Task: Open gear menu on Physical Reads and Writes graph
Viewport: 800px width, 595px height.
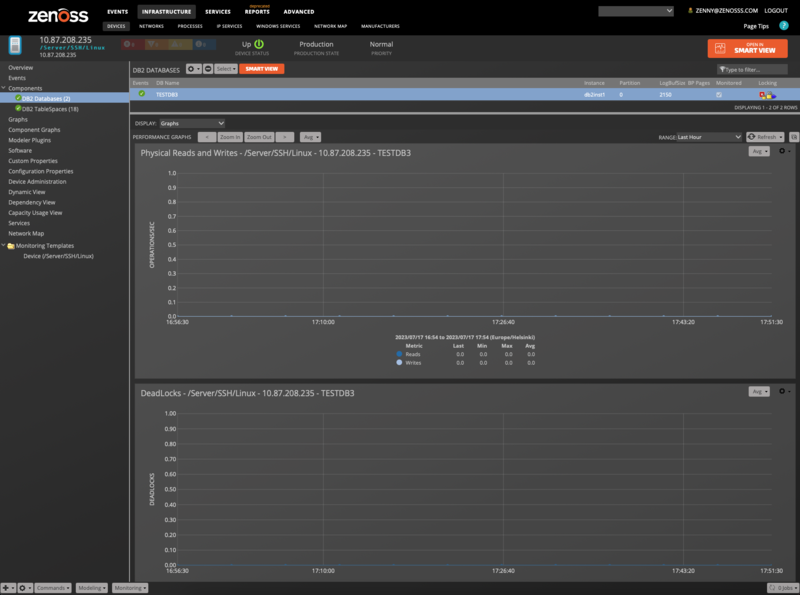Action: [x=784, y=151]
